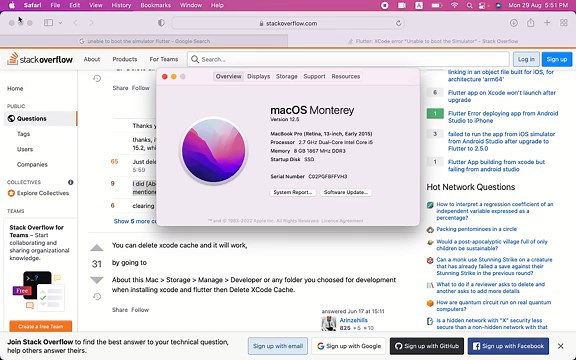
Task: Click System Report button
Action: click(x=292, y=192)
